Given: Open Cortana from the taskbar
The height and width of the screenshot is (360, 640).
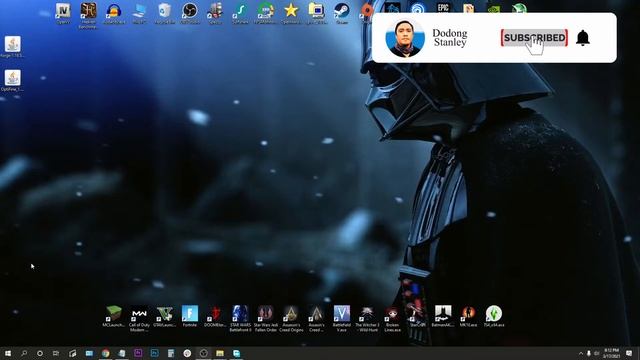Looking at the screenshot, I should coord(40,353).
